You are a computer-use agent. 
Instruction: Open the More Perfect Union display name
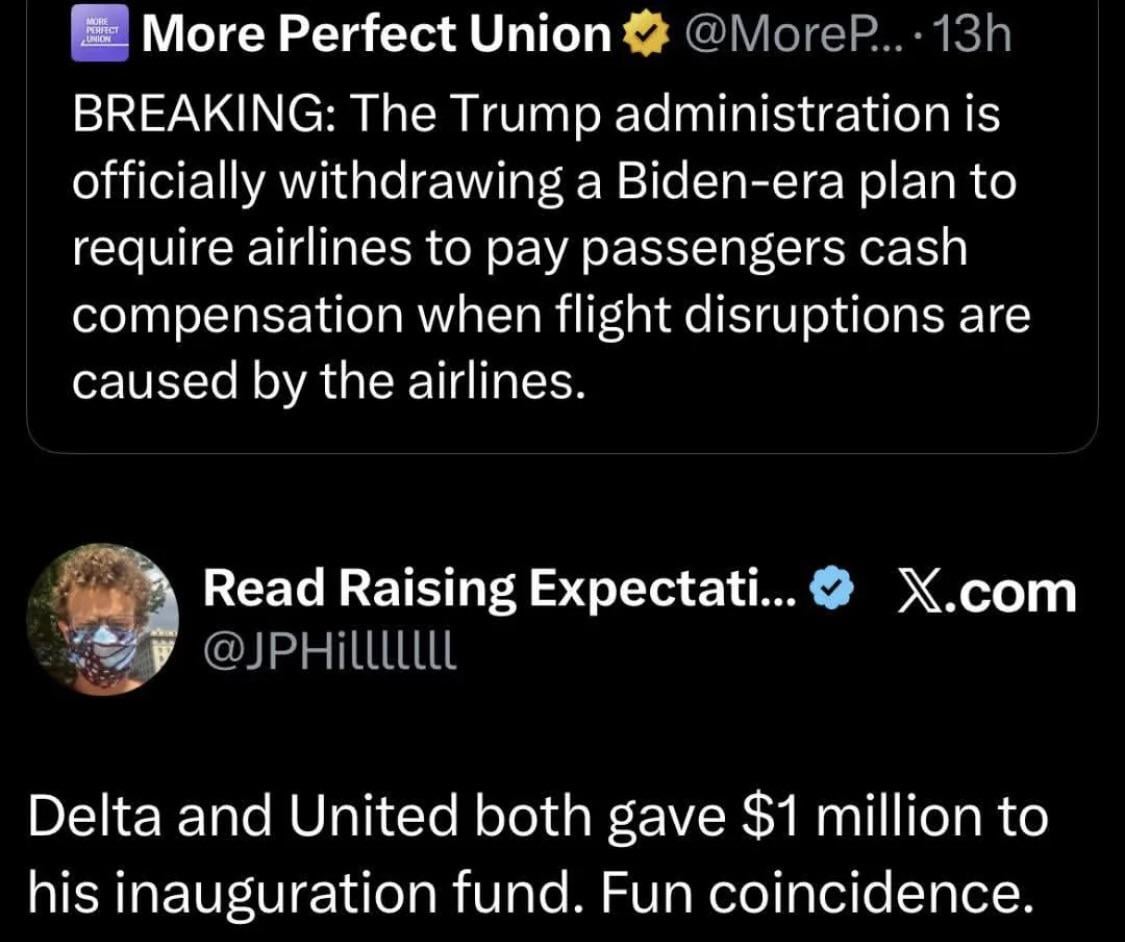(378, 37)
